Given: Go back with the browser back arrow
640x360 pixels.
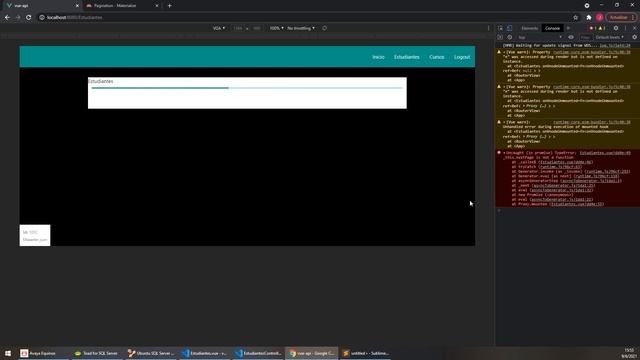Looking at the screenshot, I should 7,18.
